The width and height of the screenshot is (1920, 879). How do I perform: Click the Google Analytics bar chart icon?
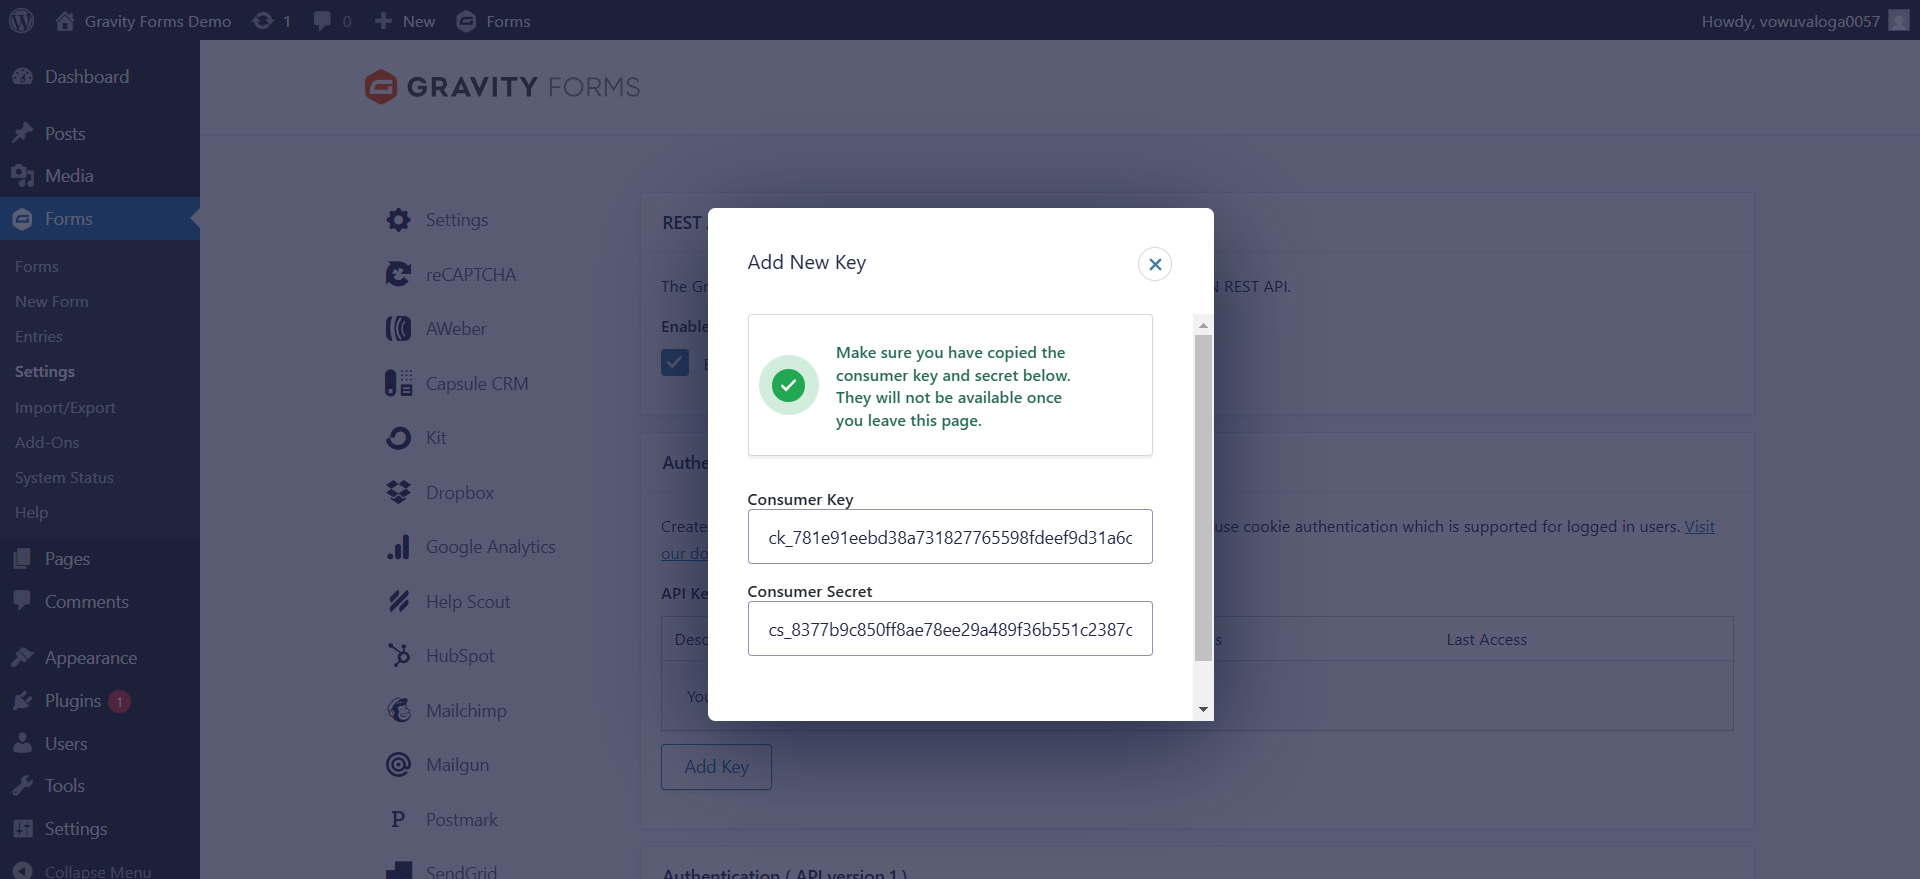point(398,547)
